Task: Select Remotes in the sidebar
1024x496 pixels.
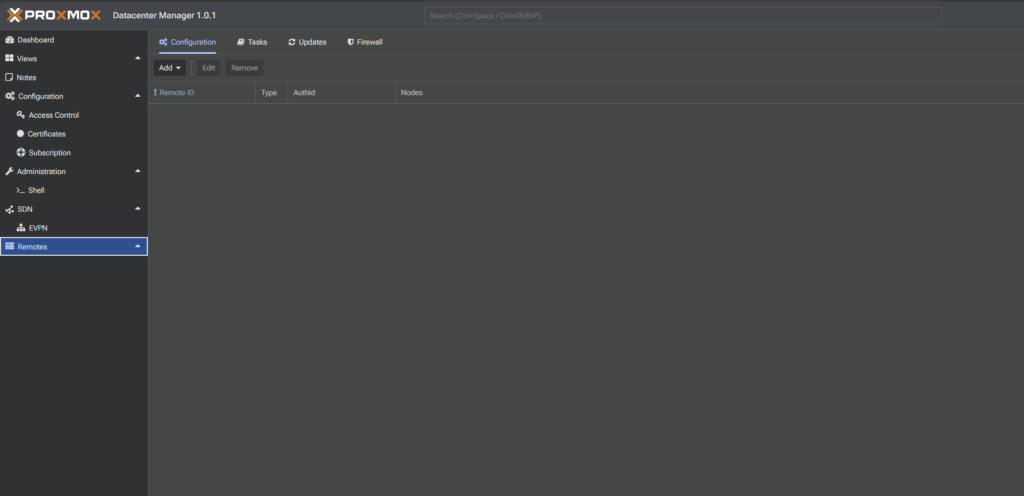Action: click(x=74, y=246)
